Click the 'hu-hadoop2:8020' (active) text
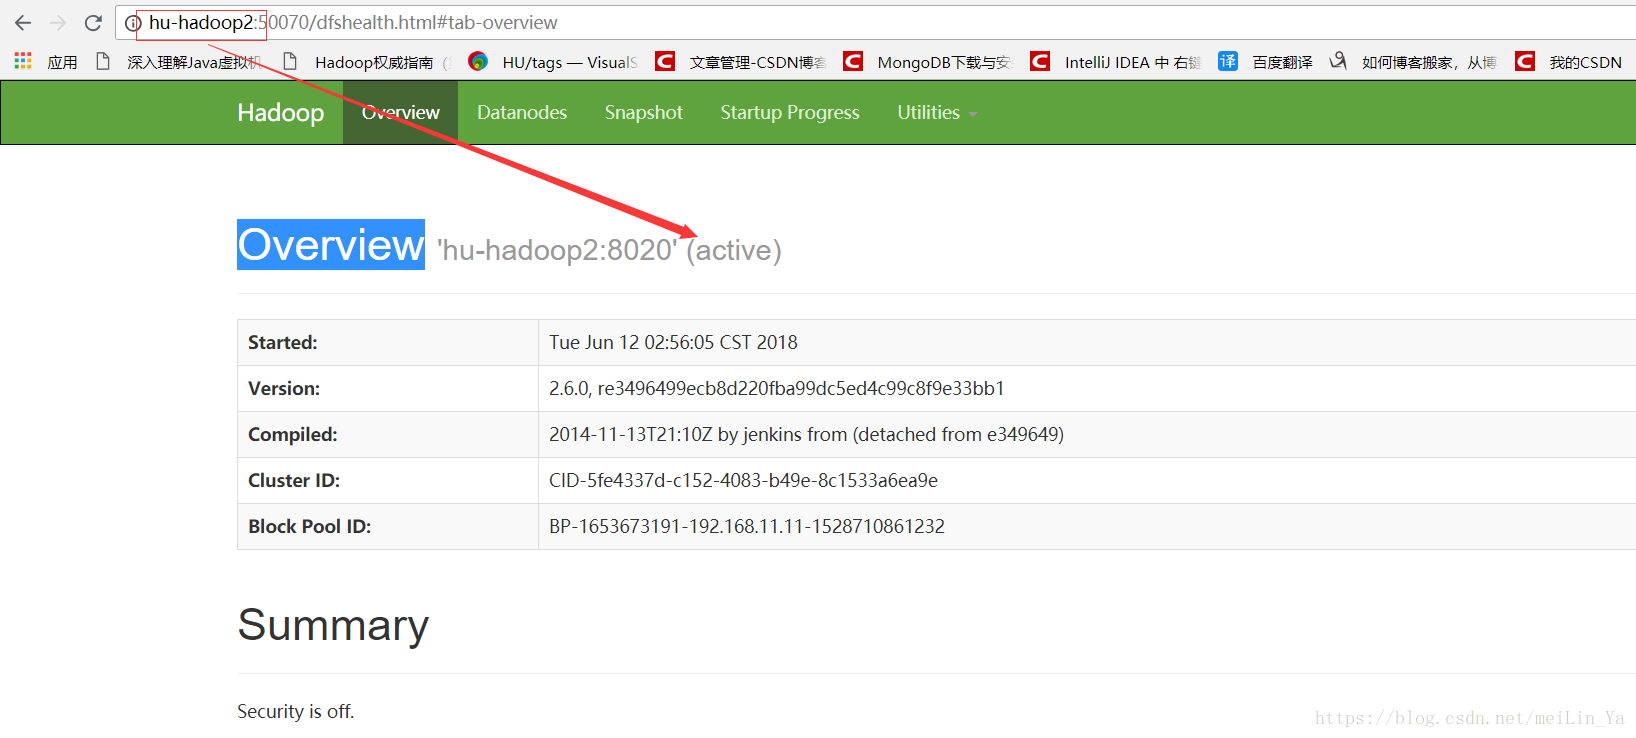This screenshot has width=1636, height=738. coord(609,250)
